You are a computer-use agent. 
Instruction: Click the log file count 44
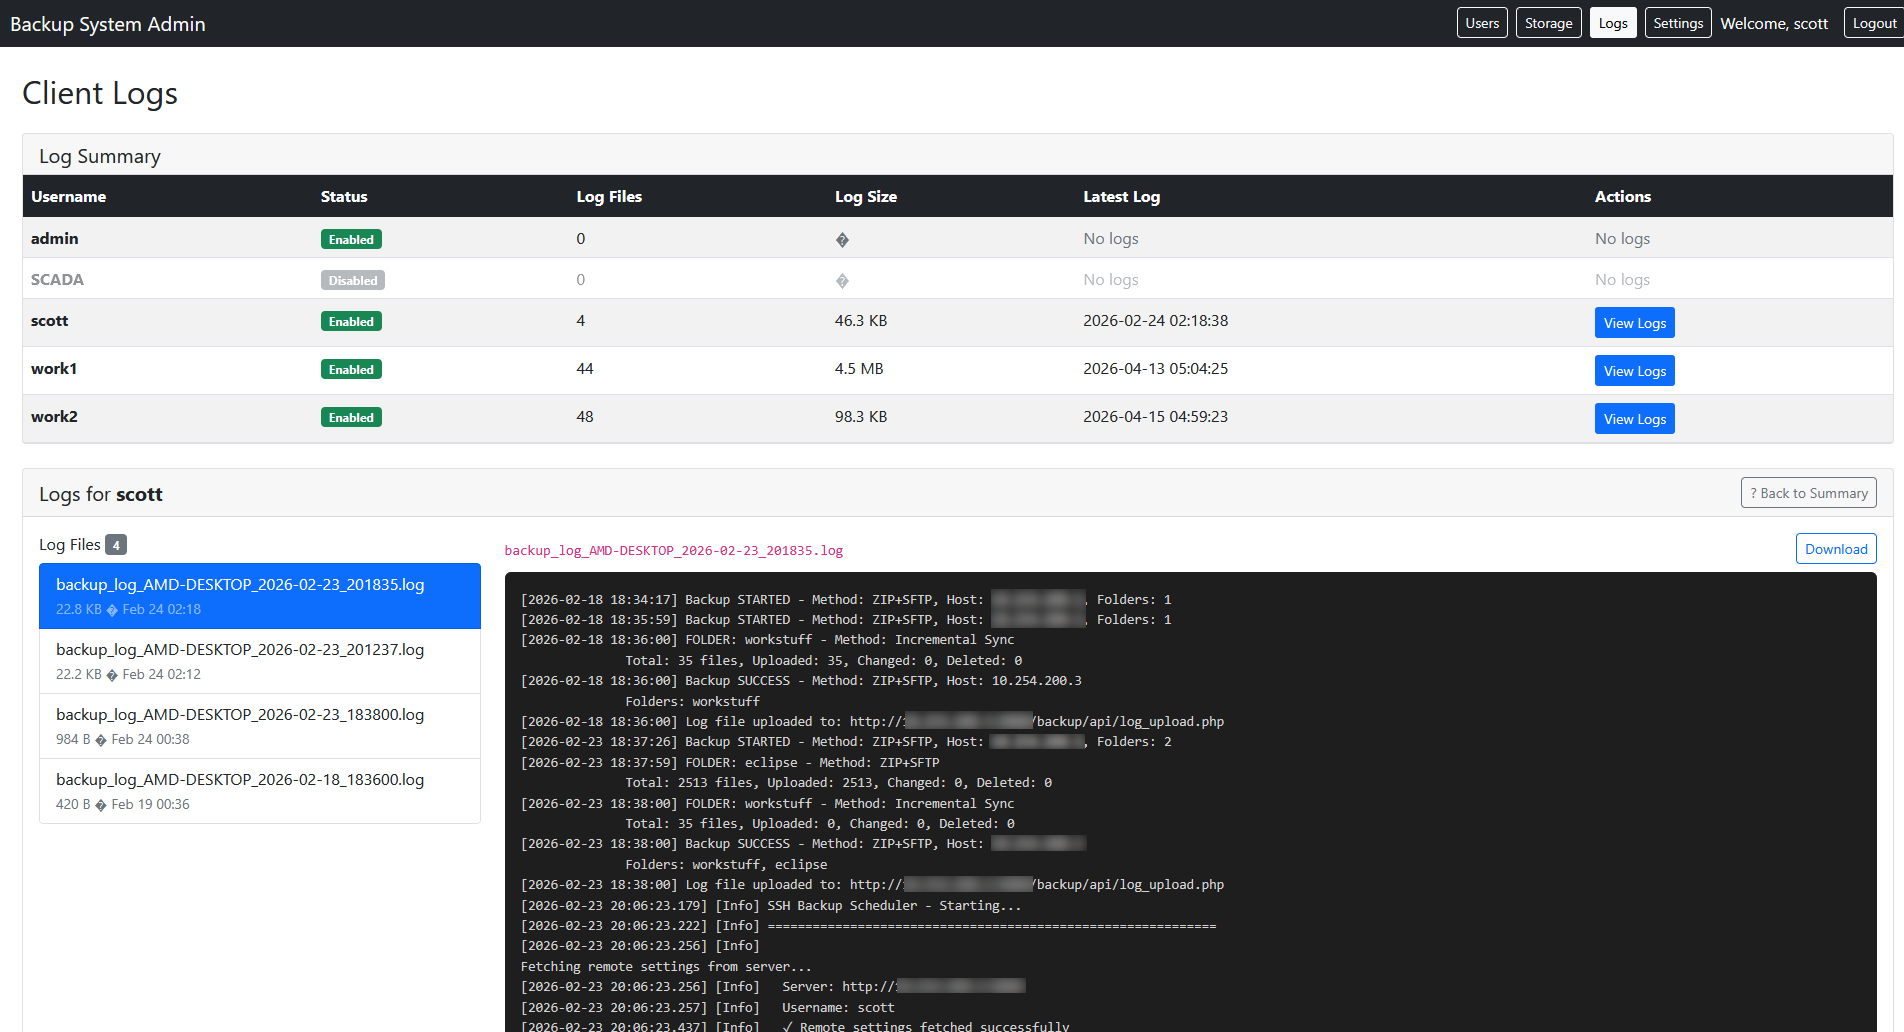[585, 368]
